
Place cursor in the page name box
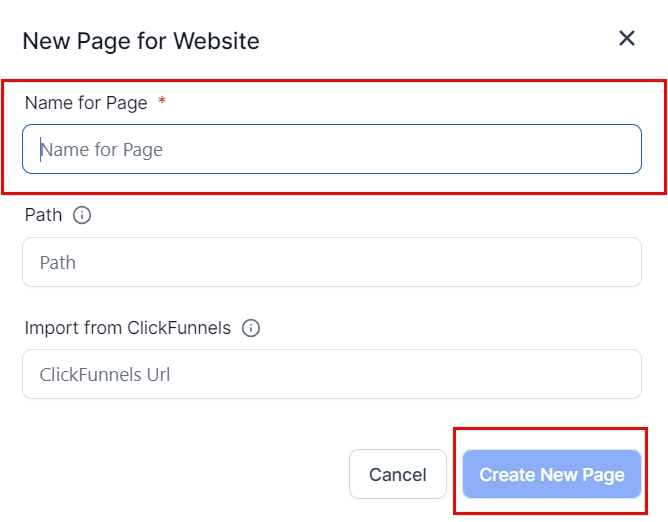click(x=331, y=150)
